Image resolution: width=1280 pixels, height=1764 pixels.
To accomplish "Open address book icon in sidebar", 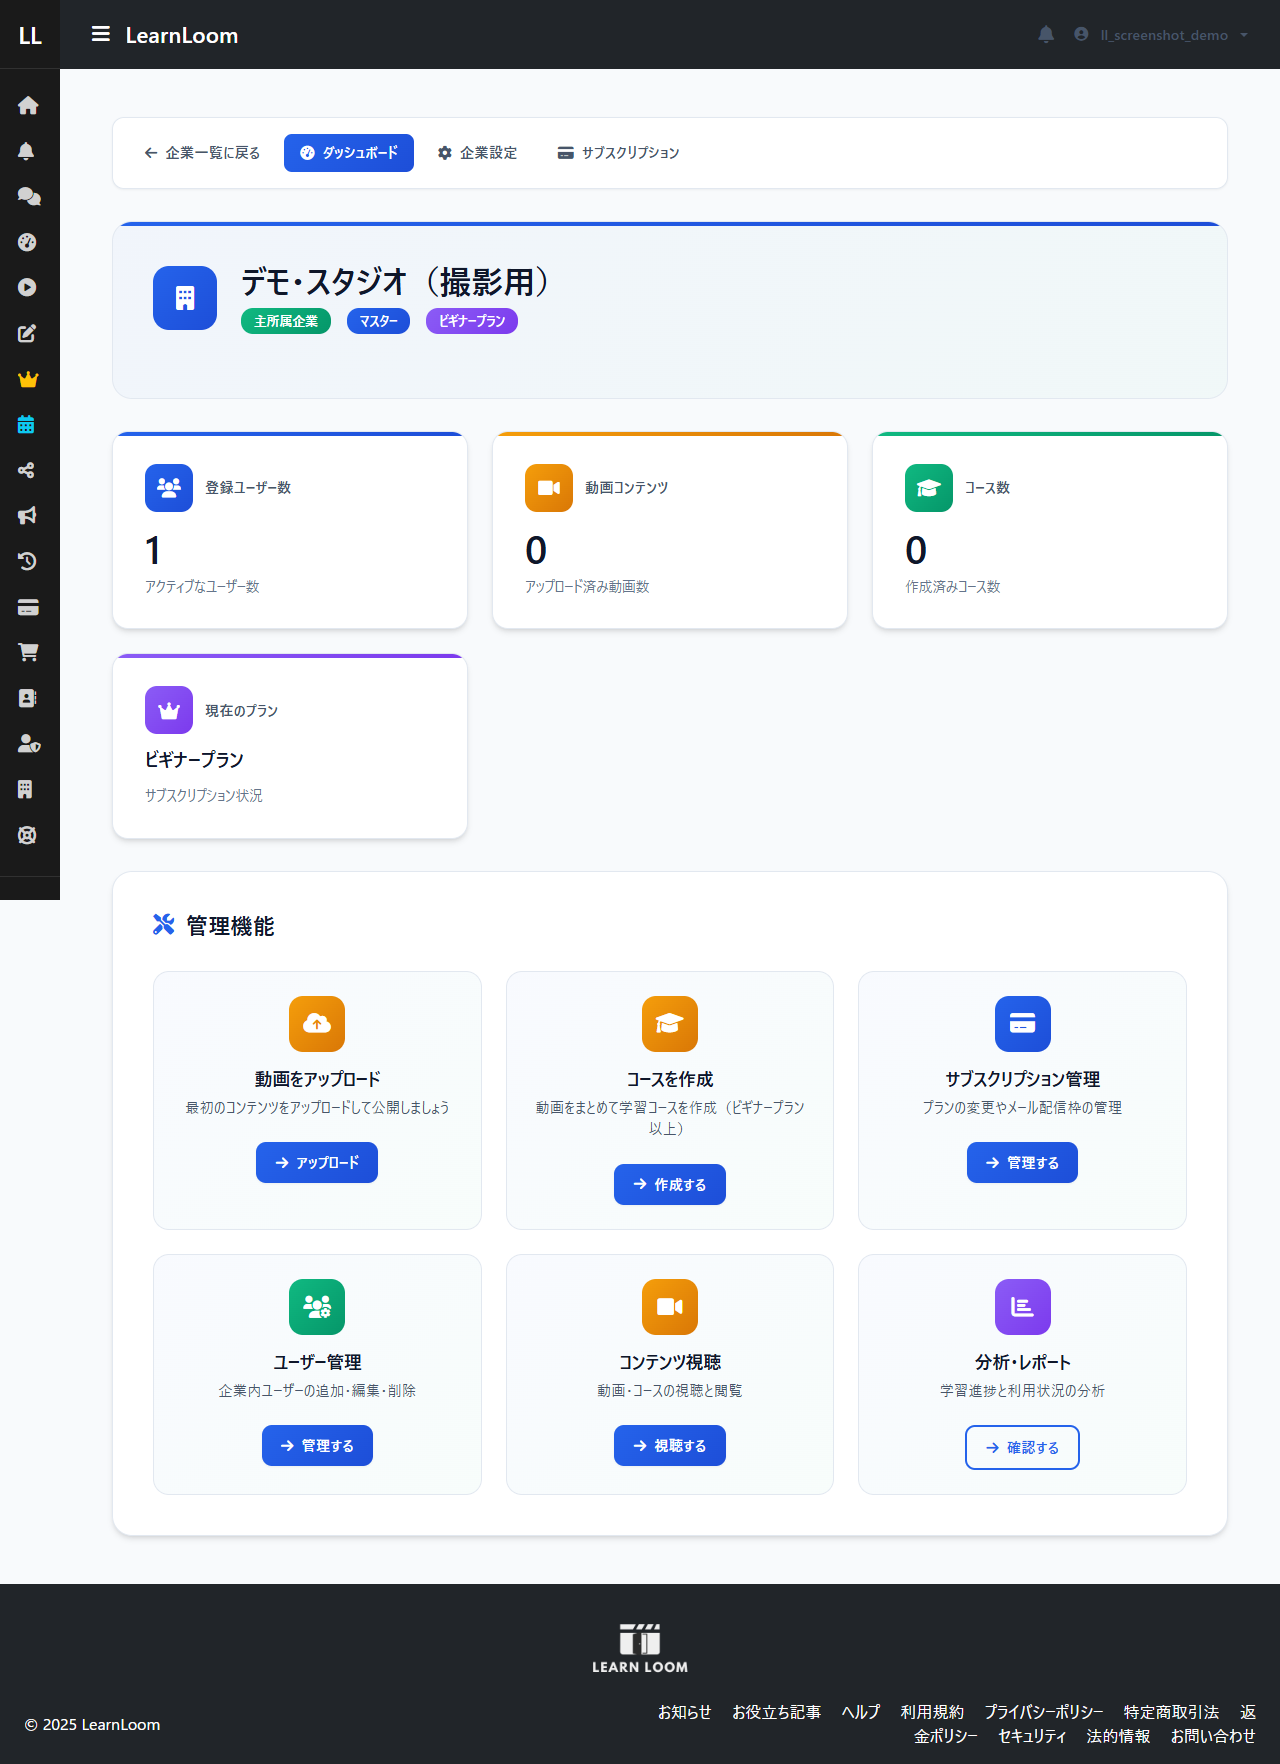I will (27, 698).
